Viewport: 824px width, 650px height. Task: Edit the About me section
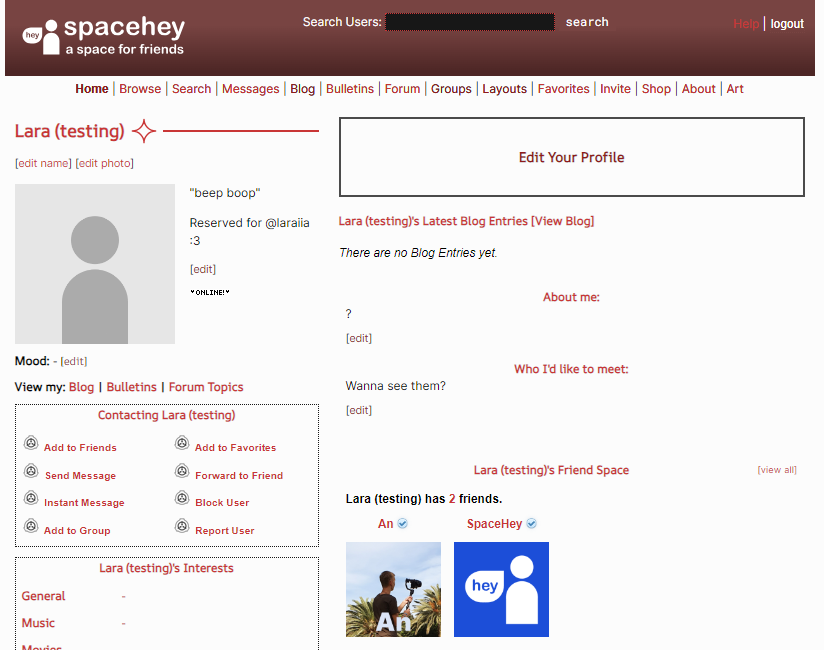pos(359,338)
